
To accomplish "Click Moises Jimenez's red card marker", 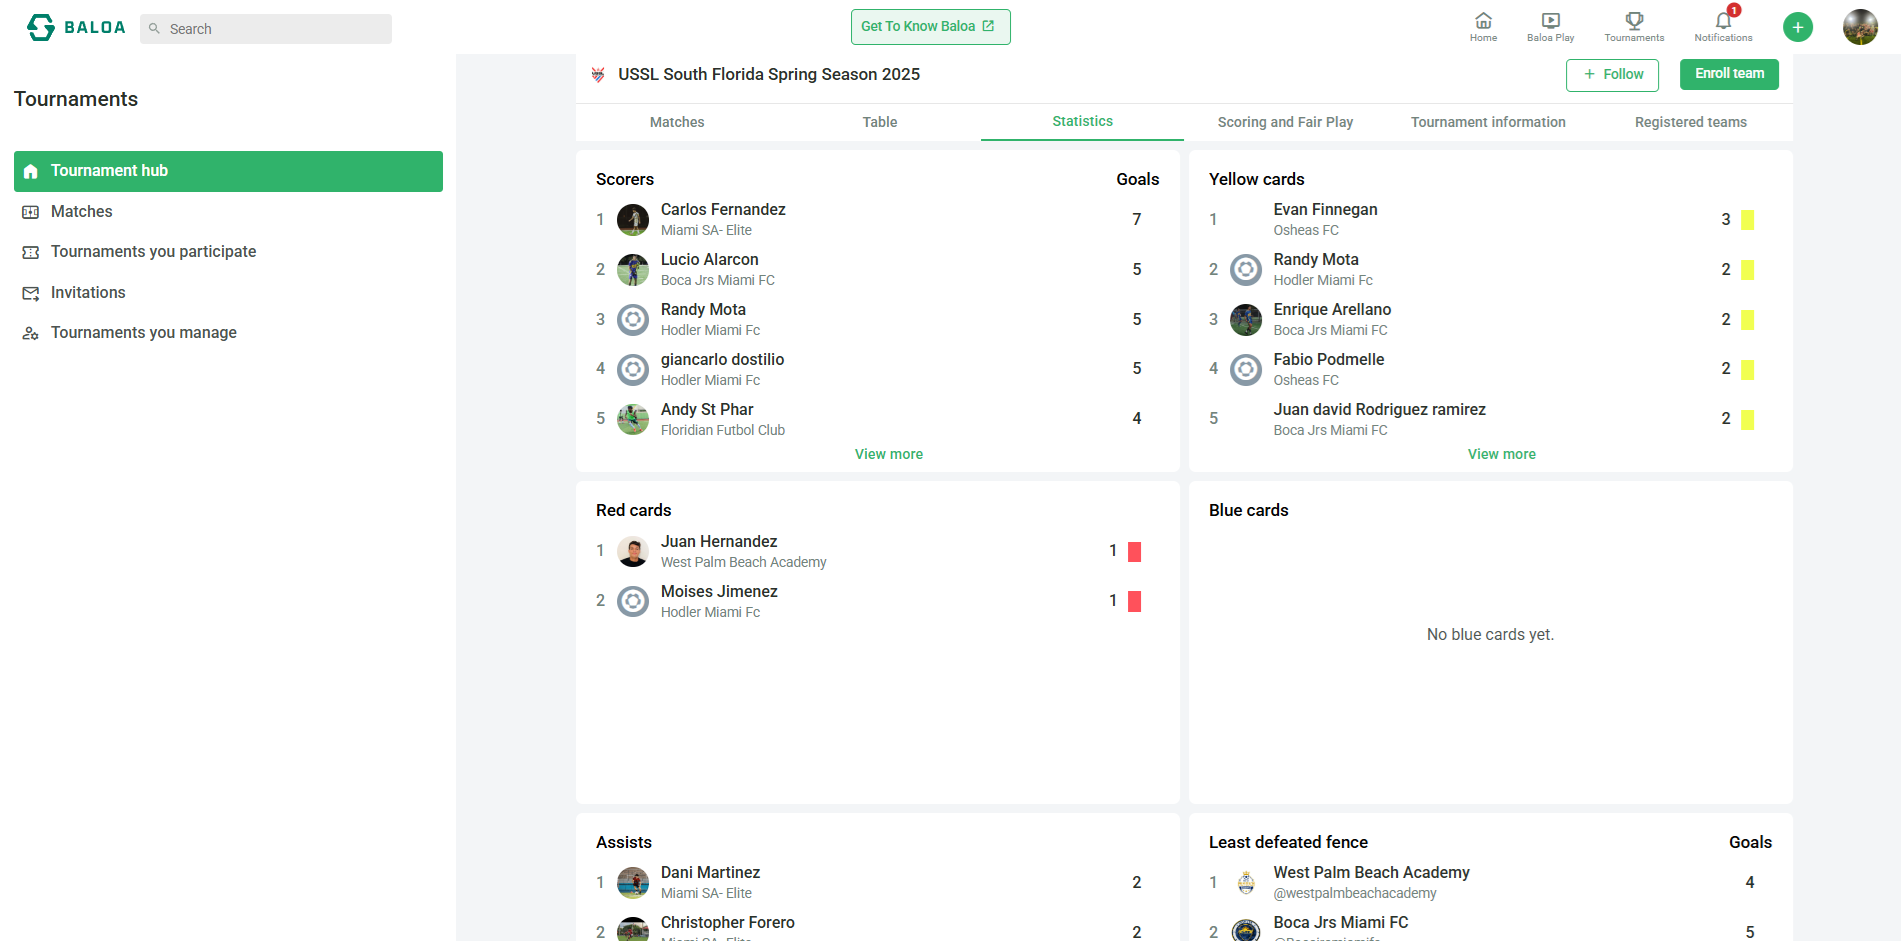I will click(x=1134, y=601).
